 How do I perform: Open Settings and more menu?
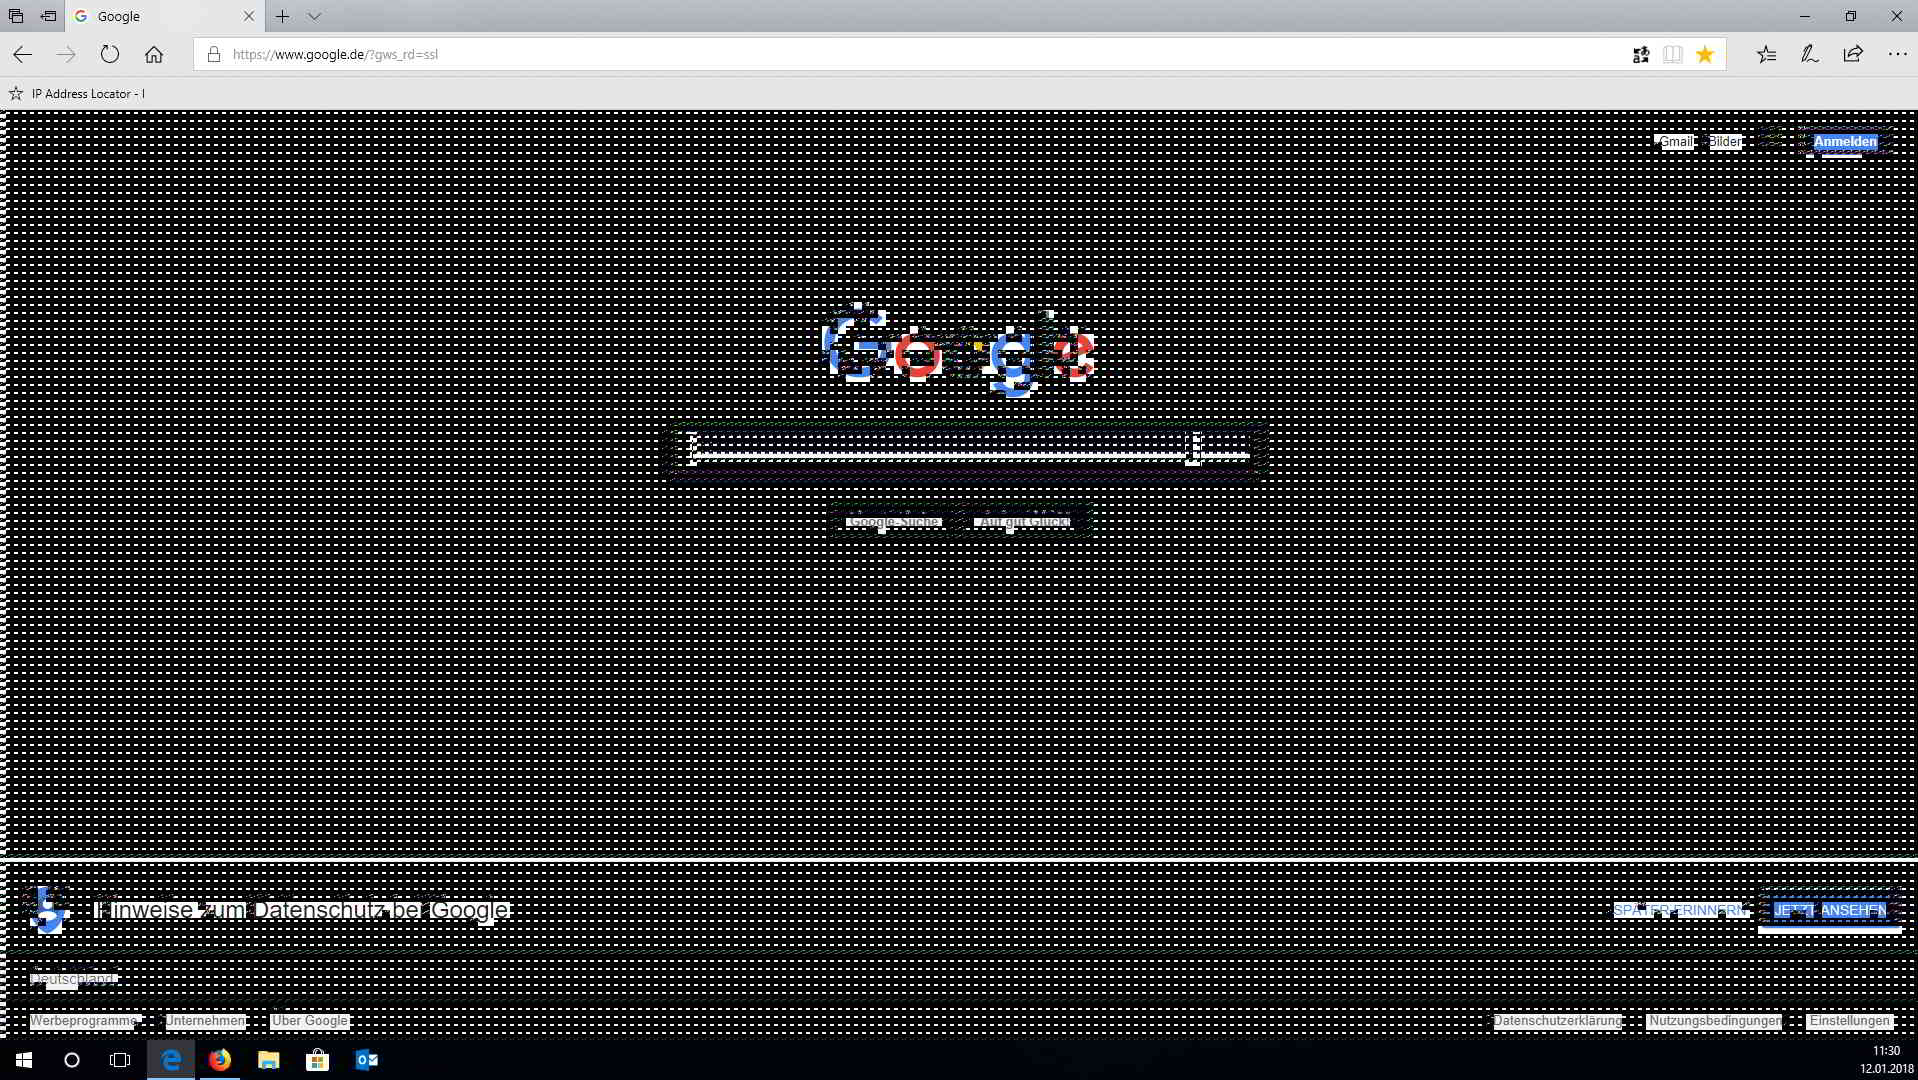tap(1897, 55)
